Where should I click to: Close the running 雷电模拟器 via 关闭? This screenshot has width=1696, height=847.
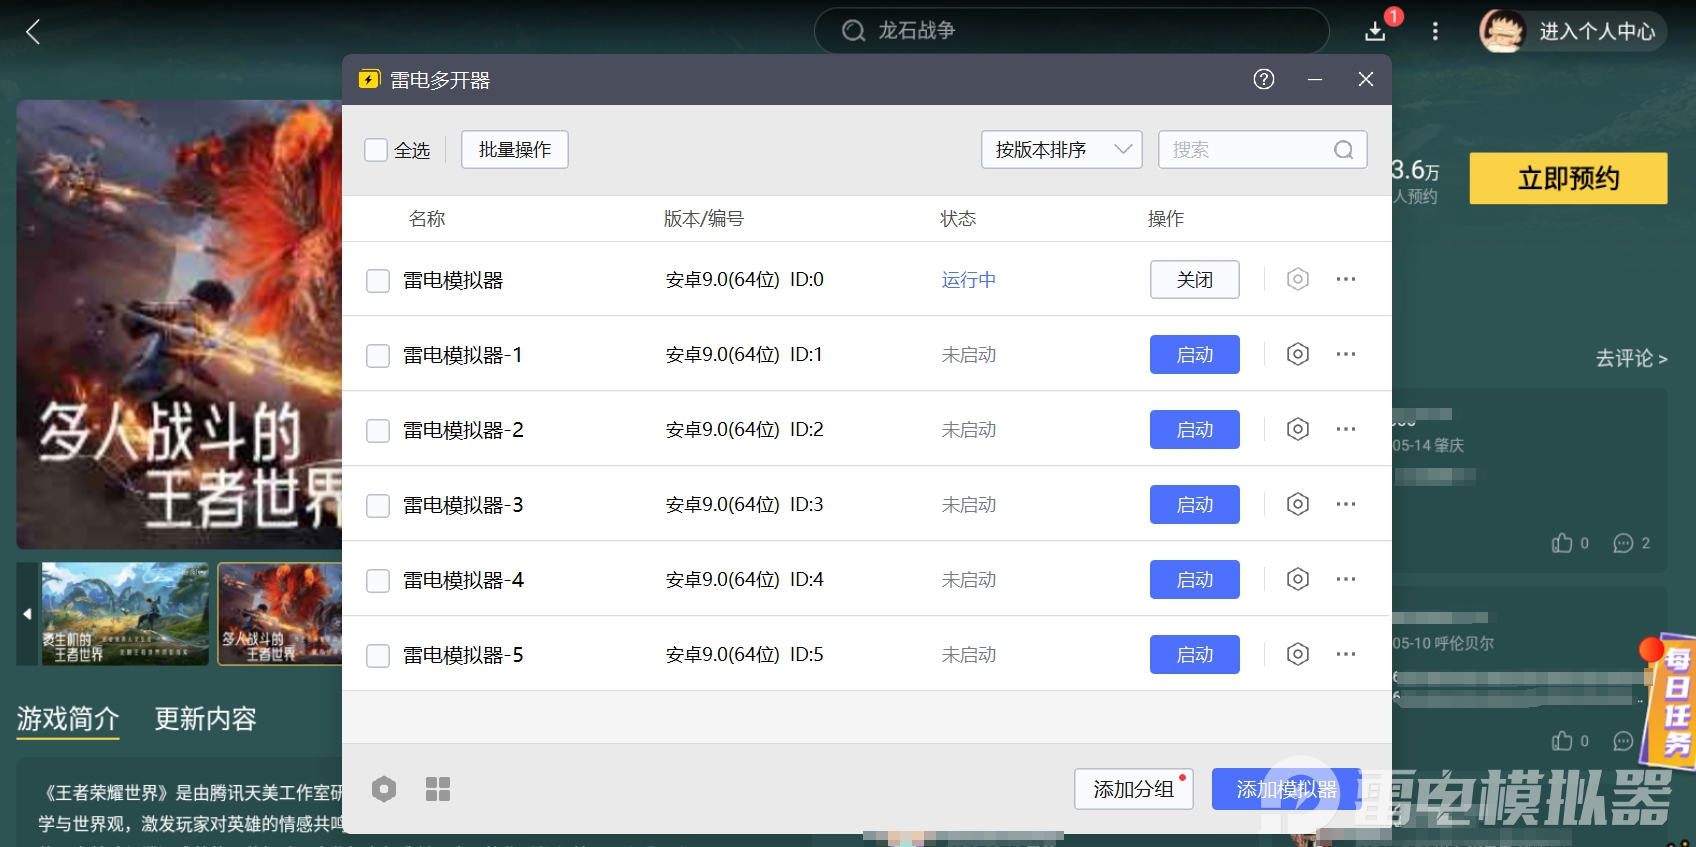click(1194, 280)
